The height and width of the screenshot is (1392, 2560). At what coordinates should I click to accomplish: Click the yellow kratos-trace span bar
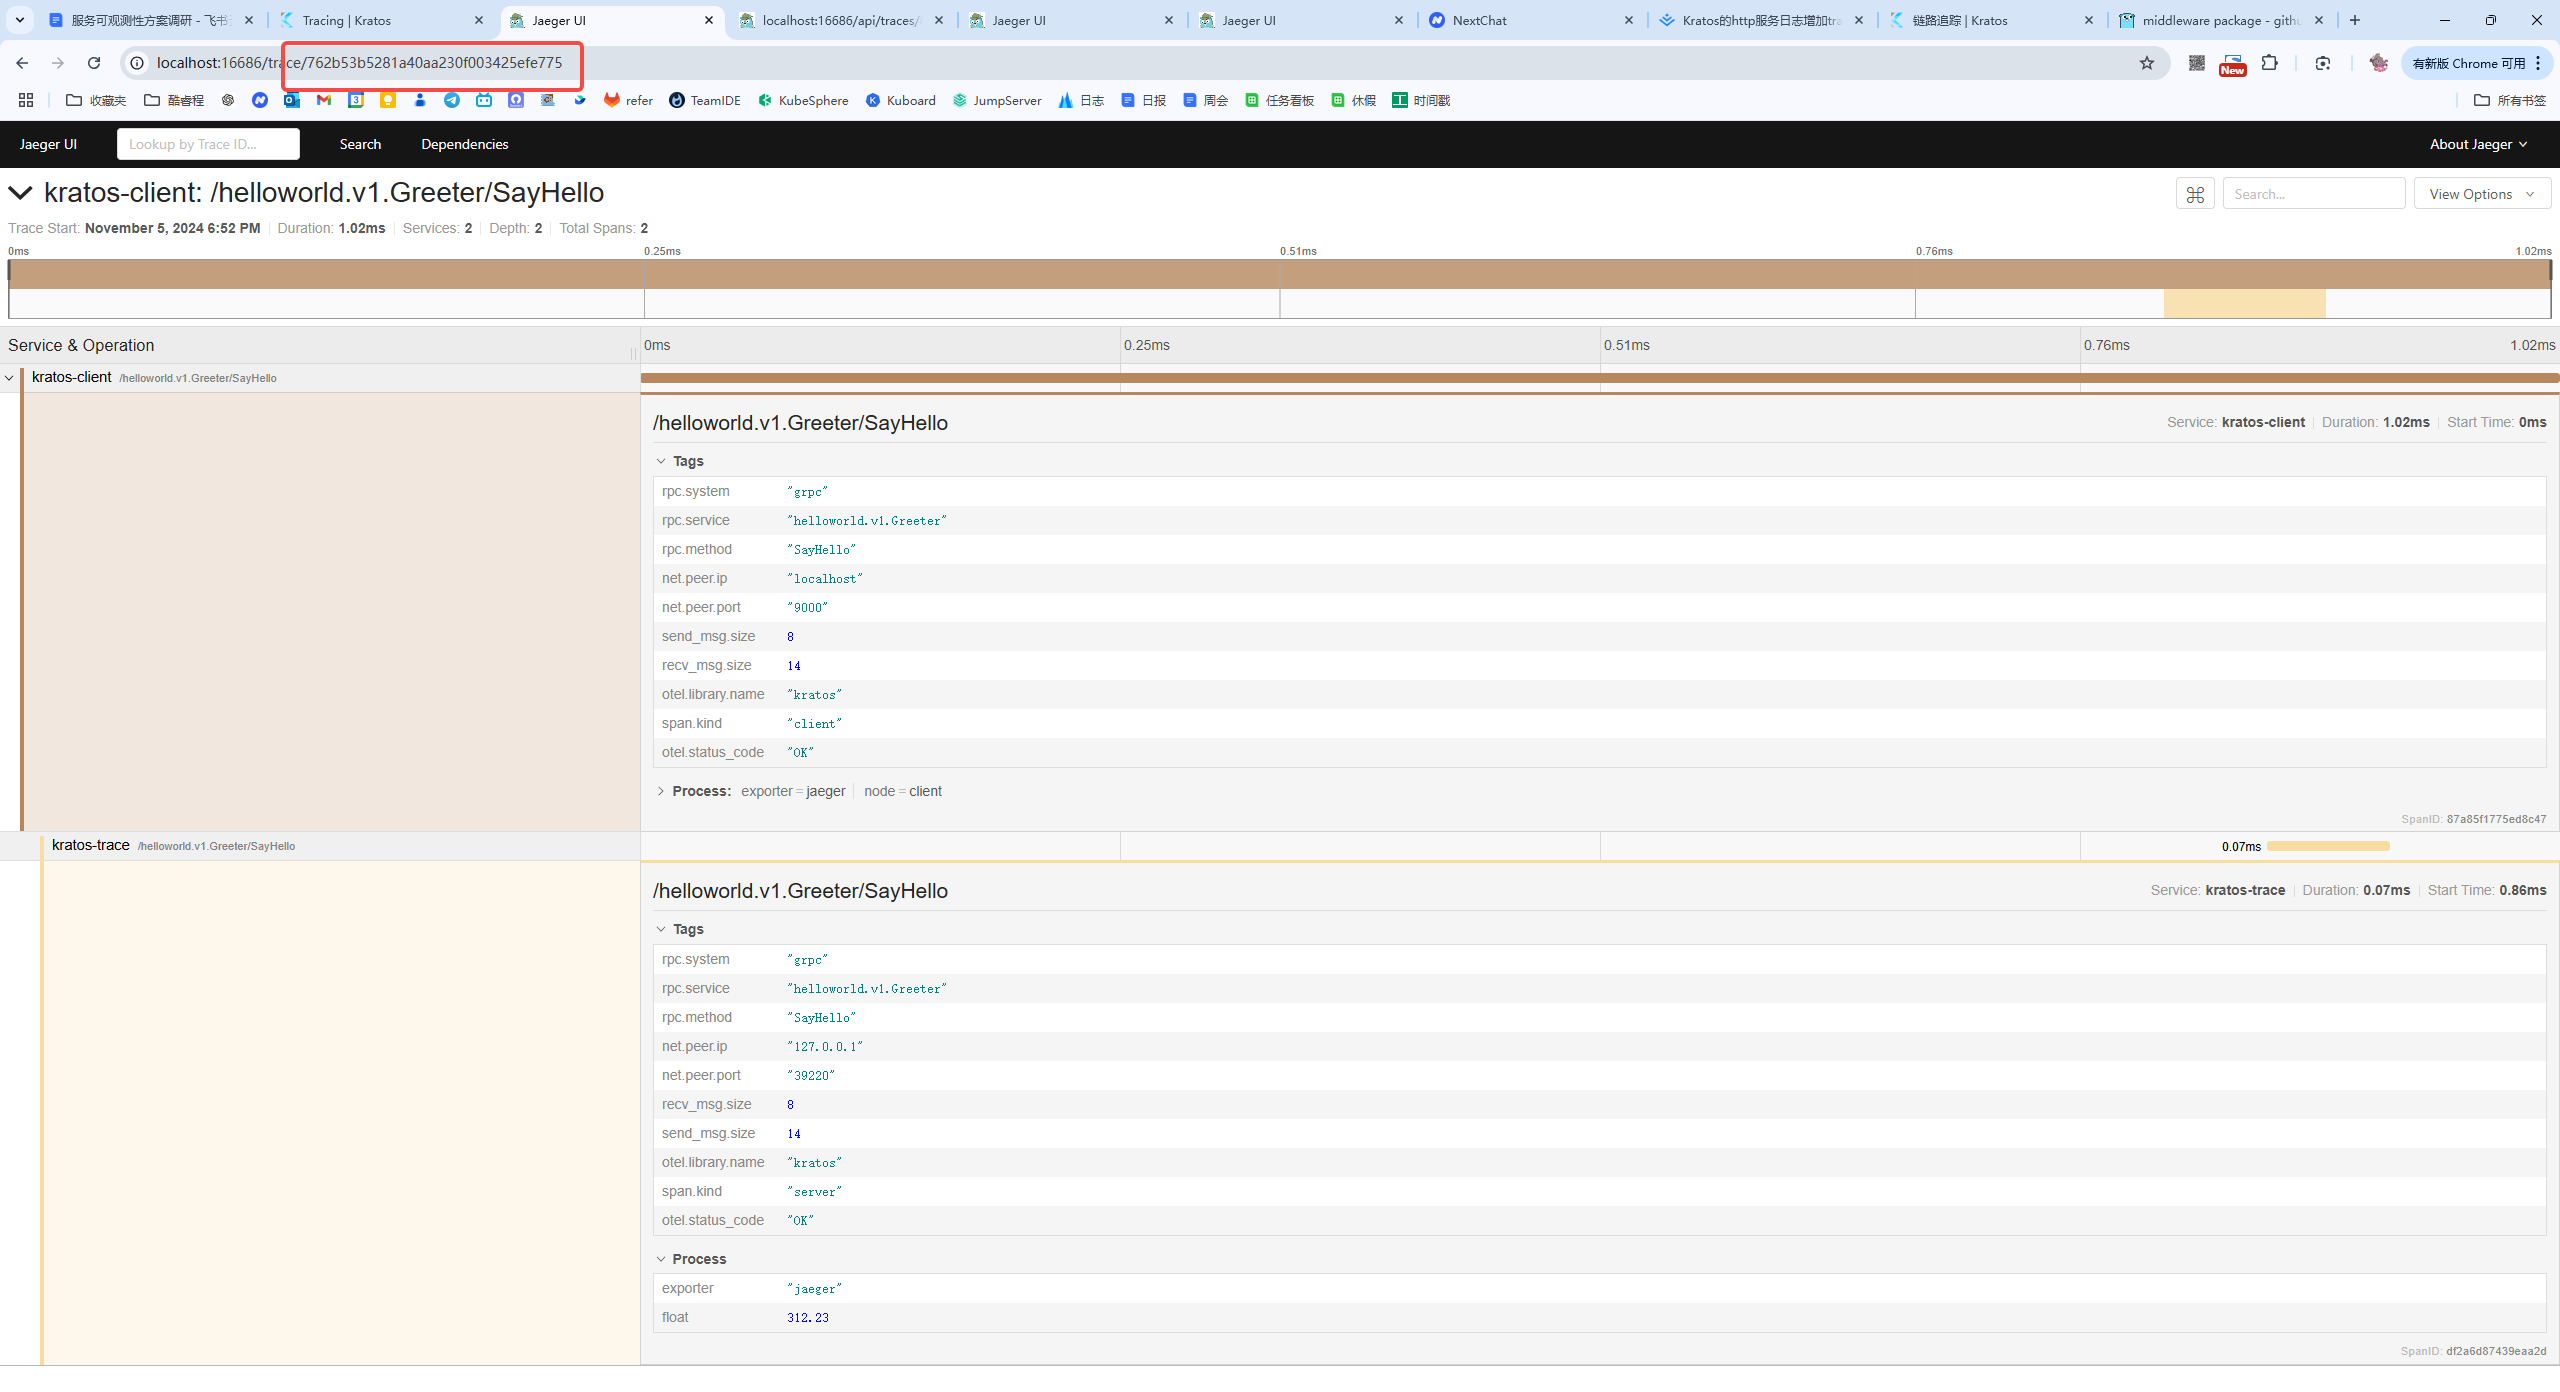click(x=2328, y=846)
